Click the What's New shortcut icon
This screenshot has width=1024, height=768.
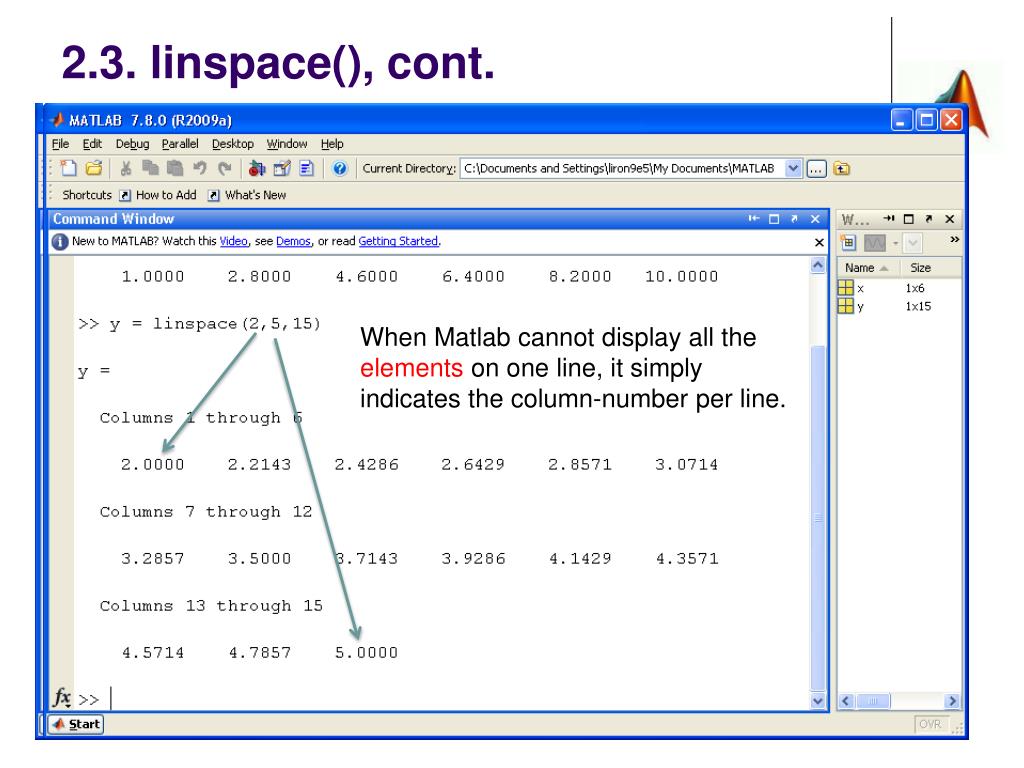[x=214, y=195]
